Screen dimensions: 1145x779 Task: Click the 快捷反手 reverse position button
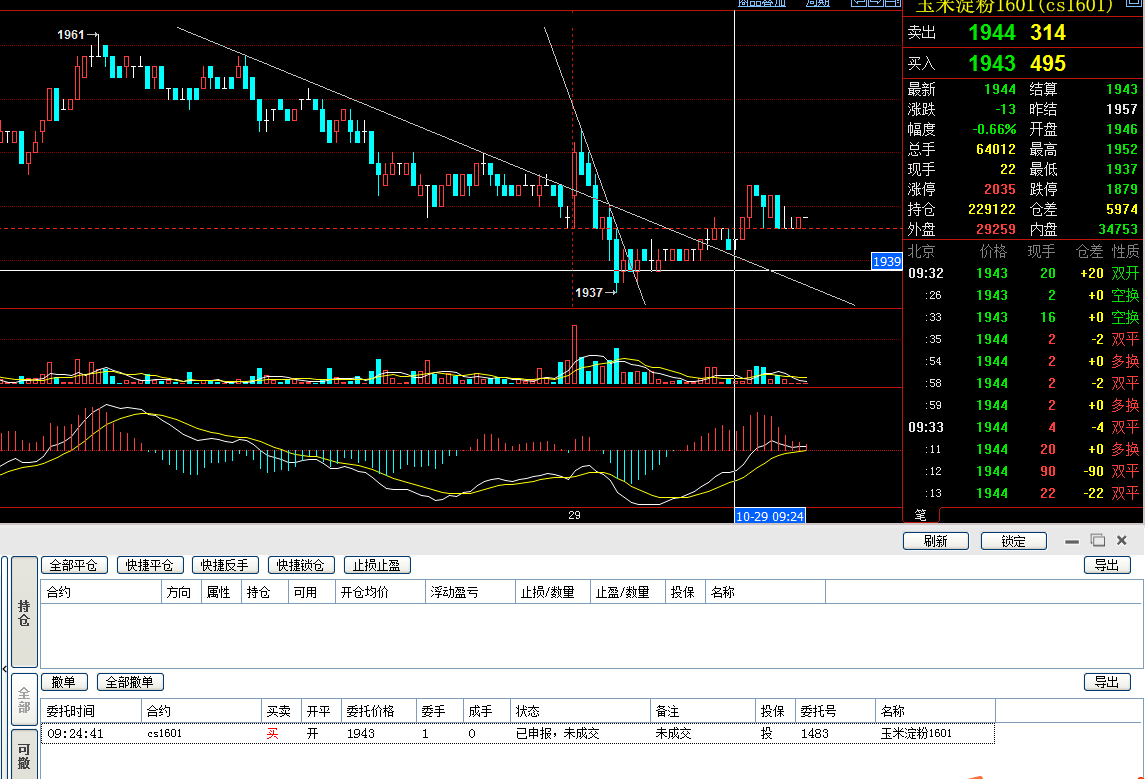(x=225, y=565)
